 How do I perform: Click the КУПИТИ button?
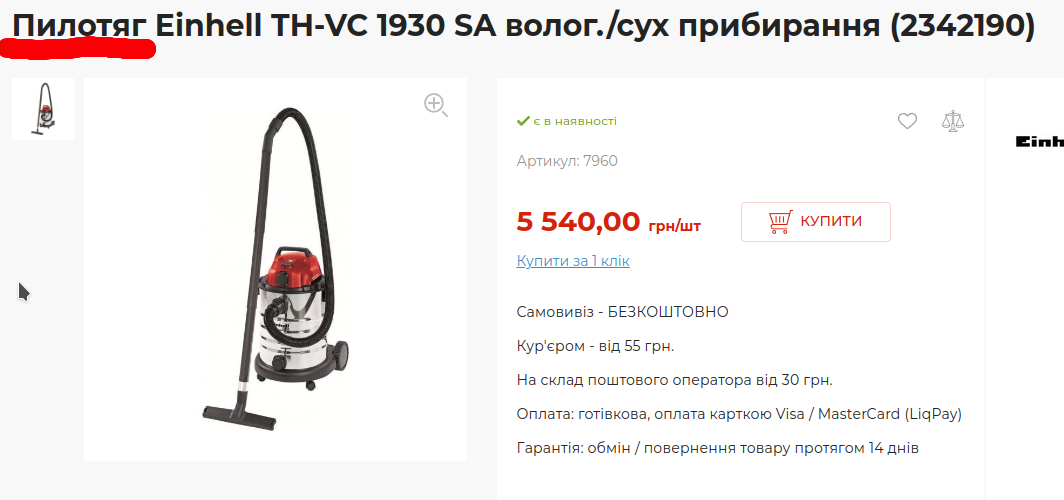tap(816, 222)
